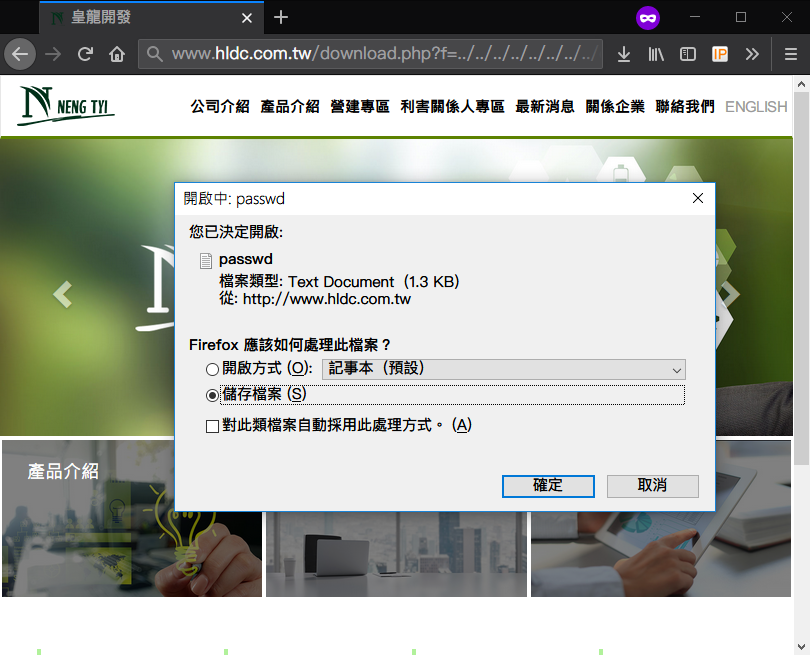Click the scrollbar down arrow

tap(801, 647)
